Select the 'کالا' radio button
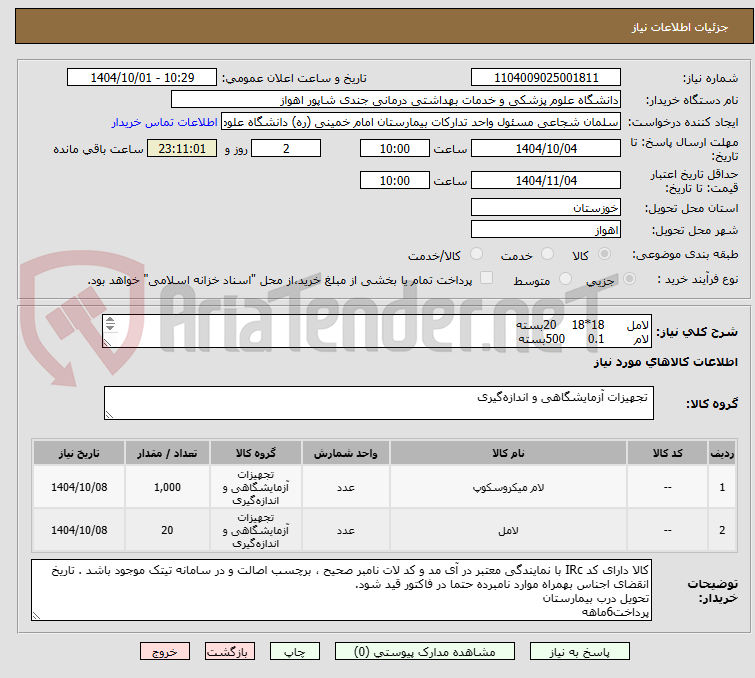Image resolution: width=755 pixels, height=678 pixels. (604, 254)
